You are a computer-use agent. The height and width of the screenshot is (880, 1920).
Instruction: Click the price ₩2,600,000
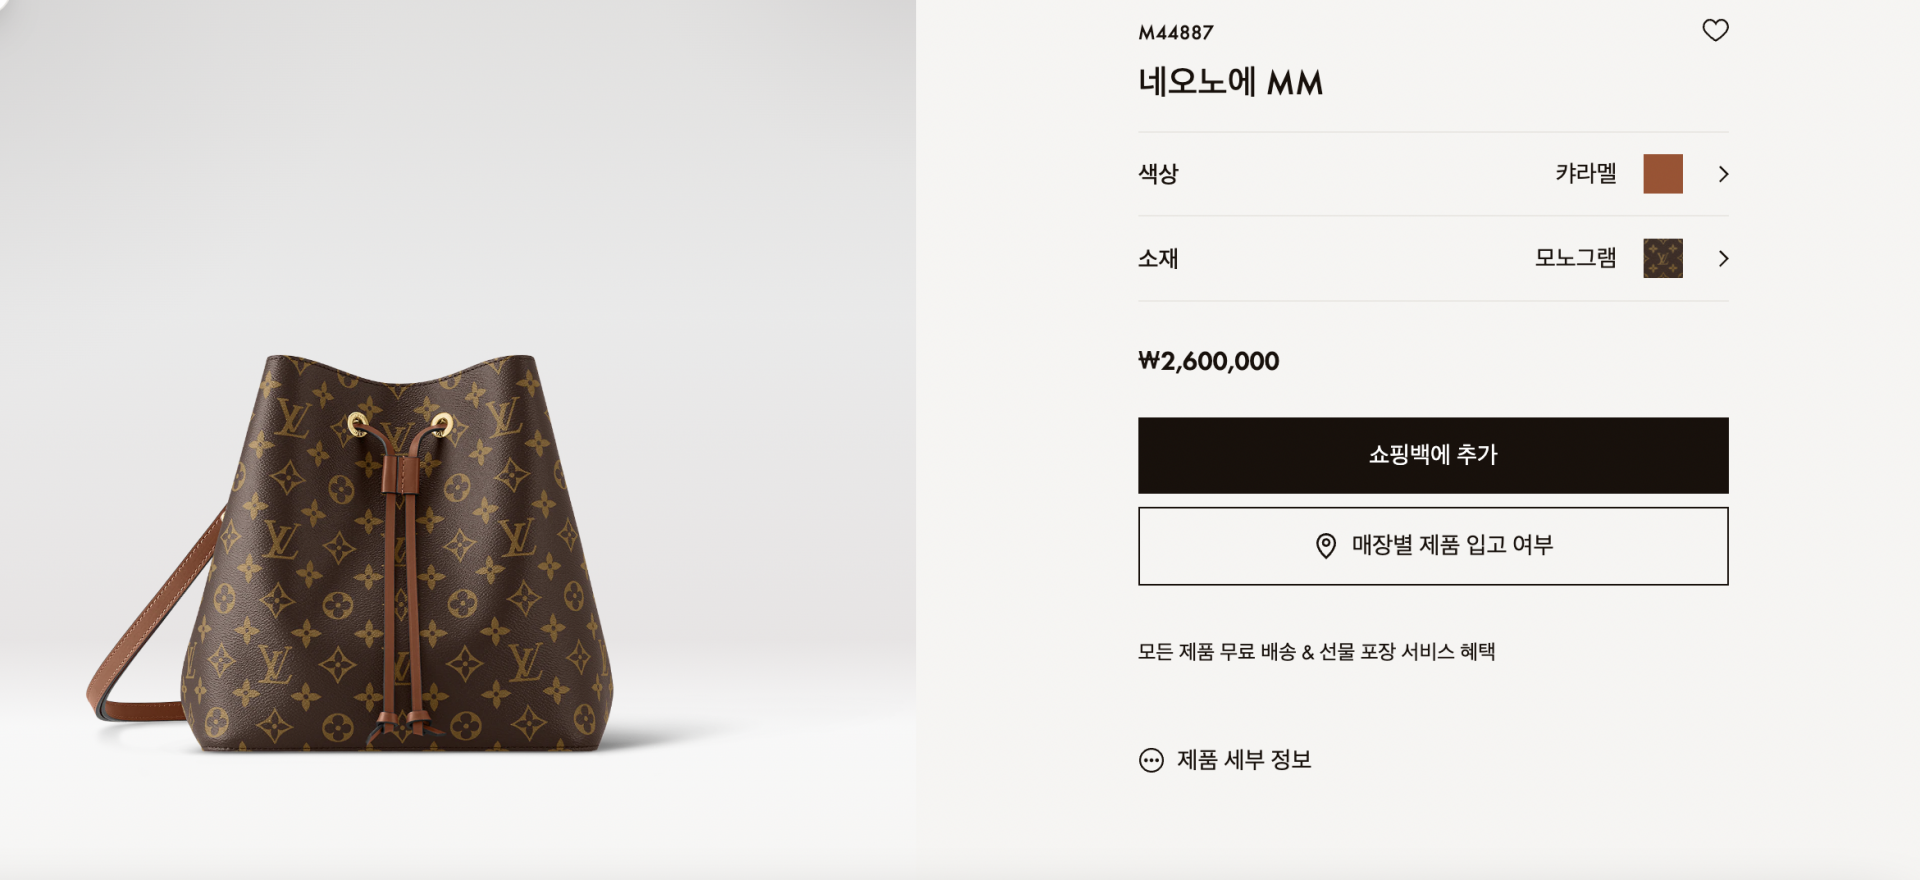(x=1209, y=361)
